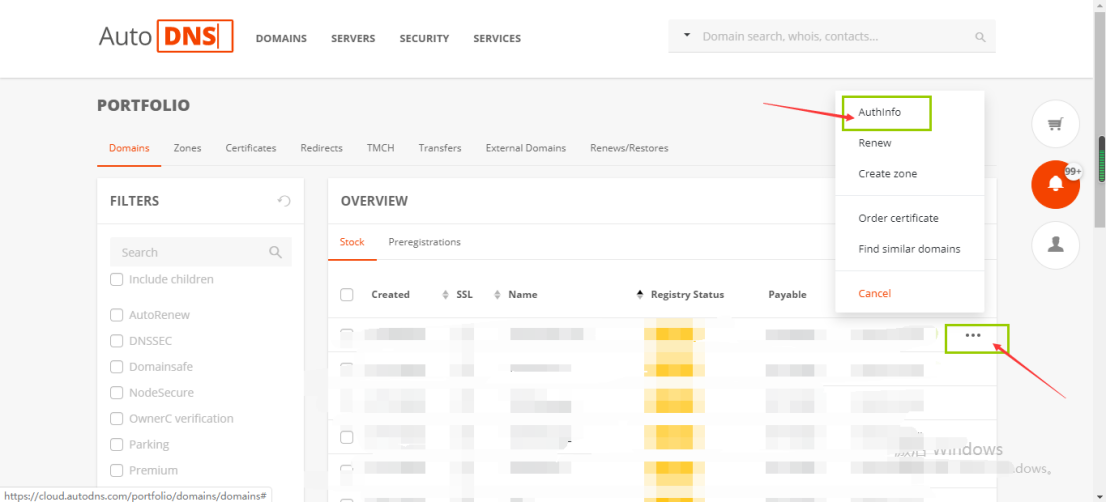
Task: Open the shopping cart icon
Action: pos(1055,125)
